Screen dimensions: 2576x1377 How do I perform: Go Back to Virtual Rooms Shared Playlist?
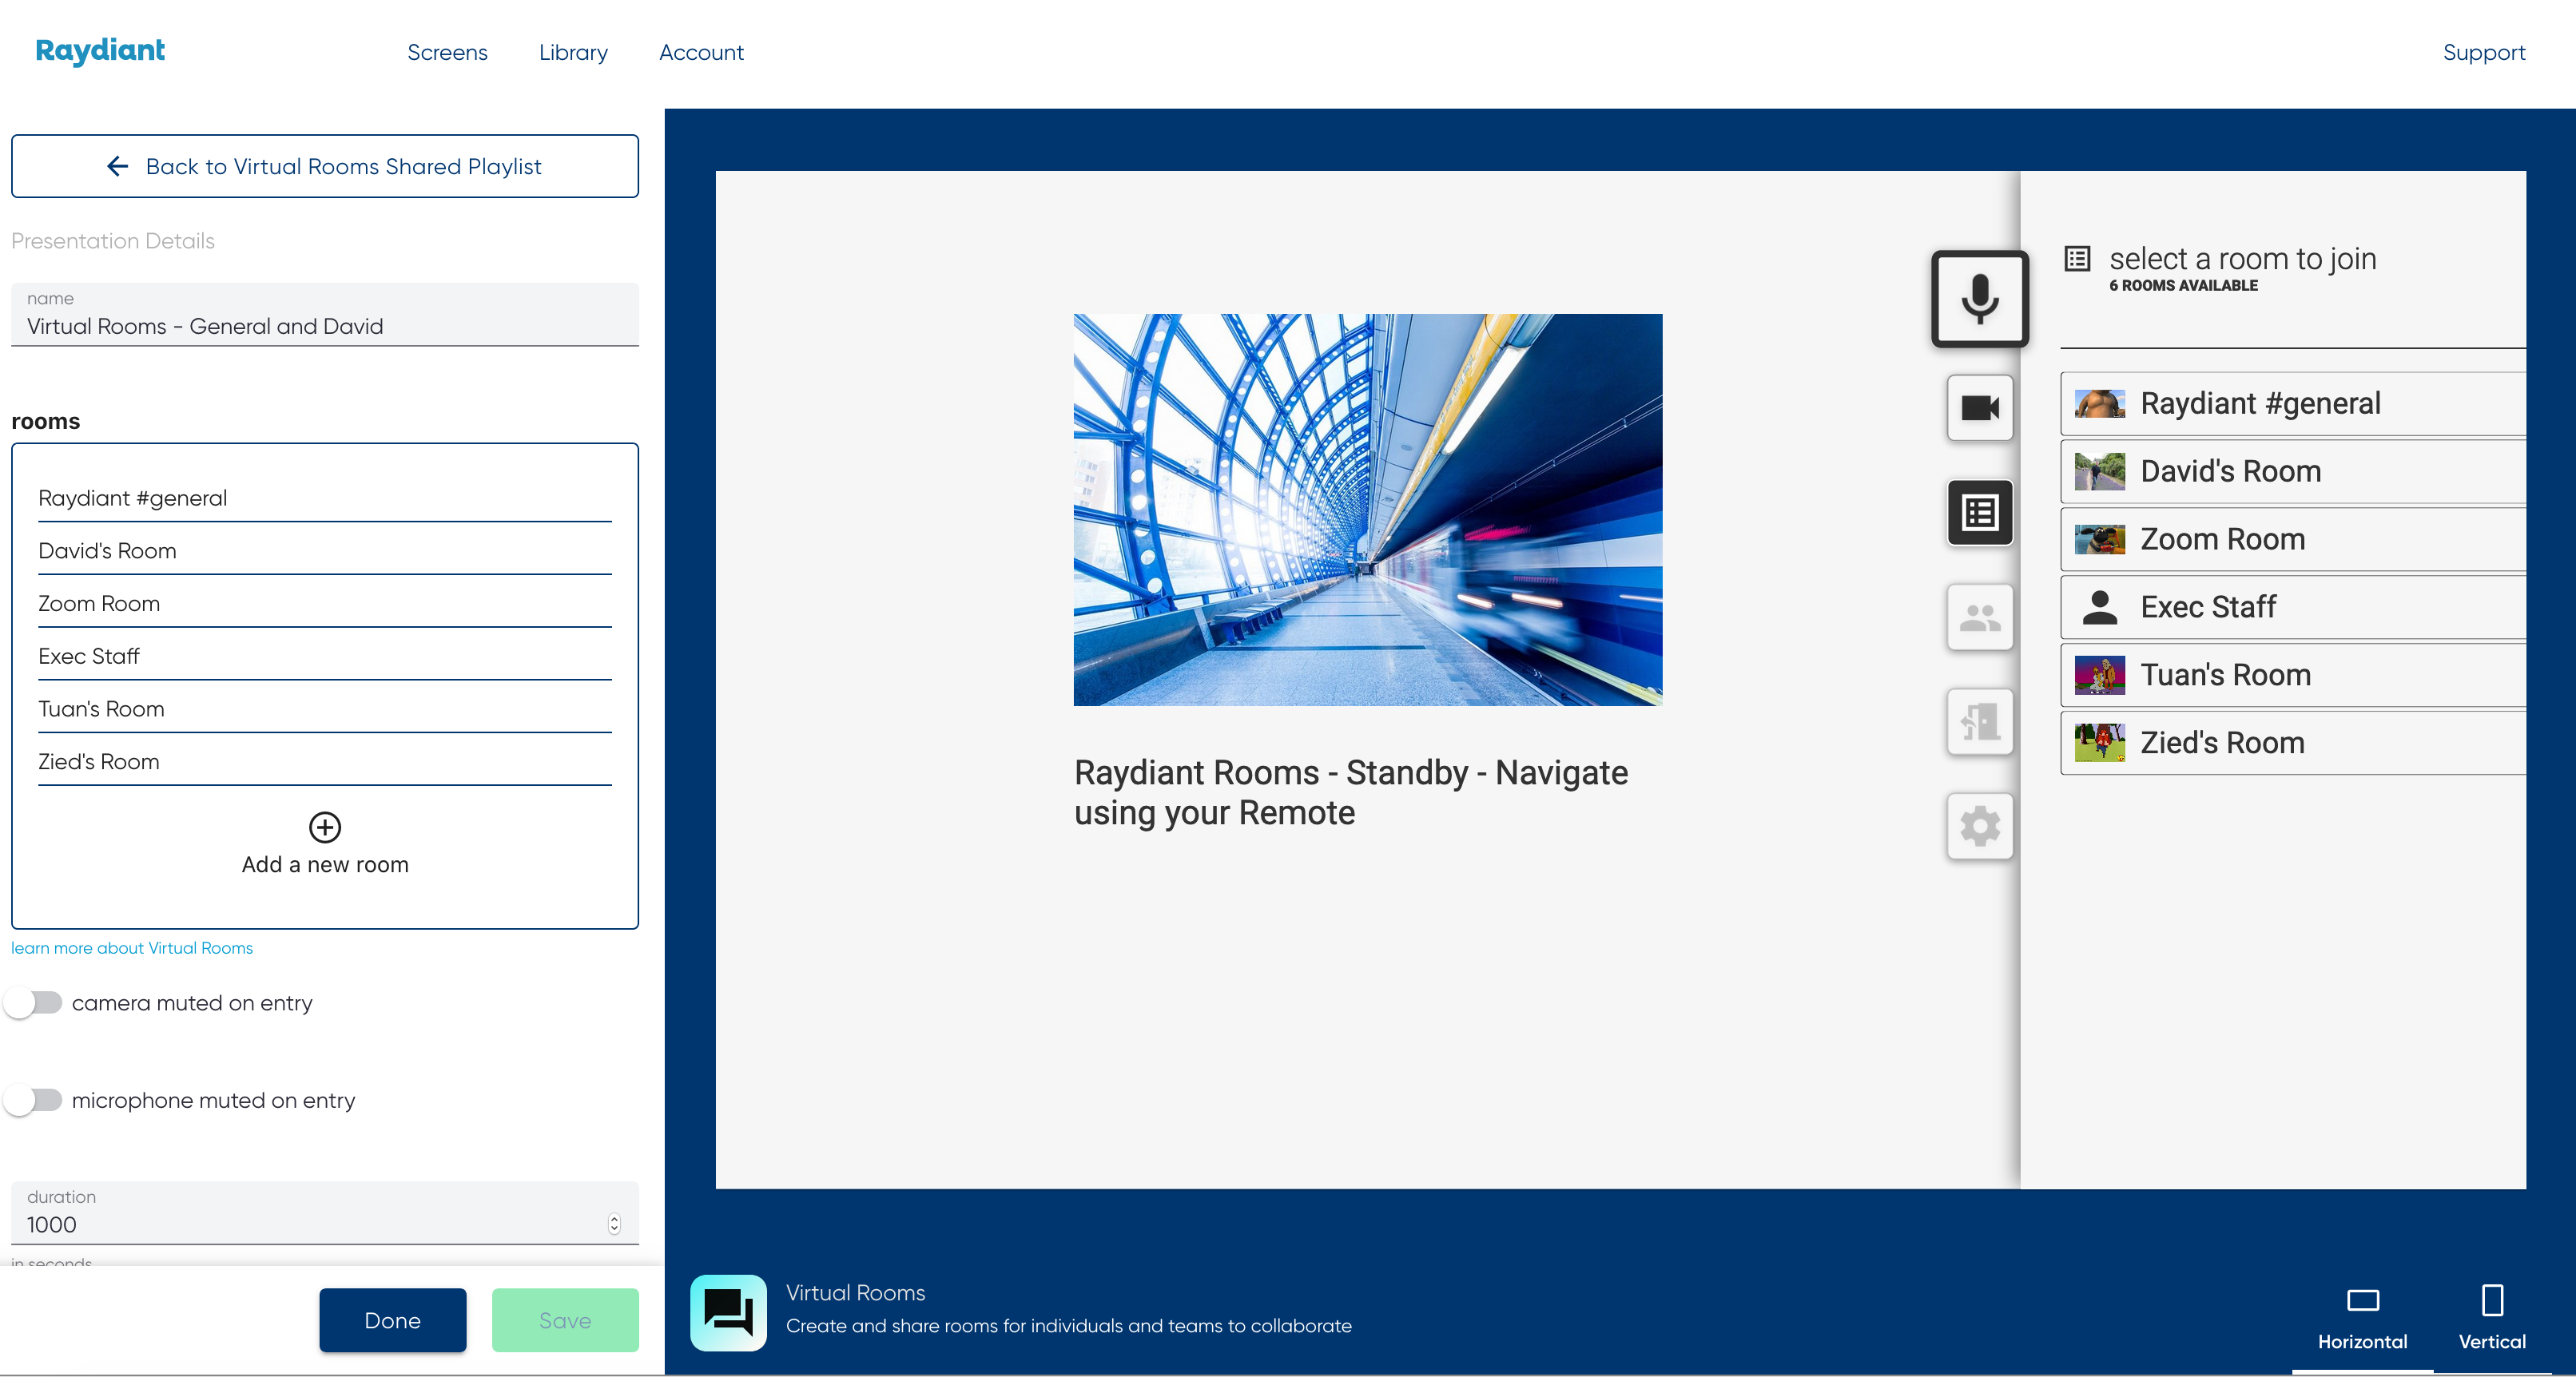[324, 166]
